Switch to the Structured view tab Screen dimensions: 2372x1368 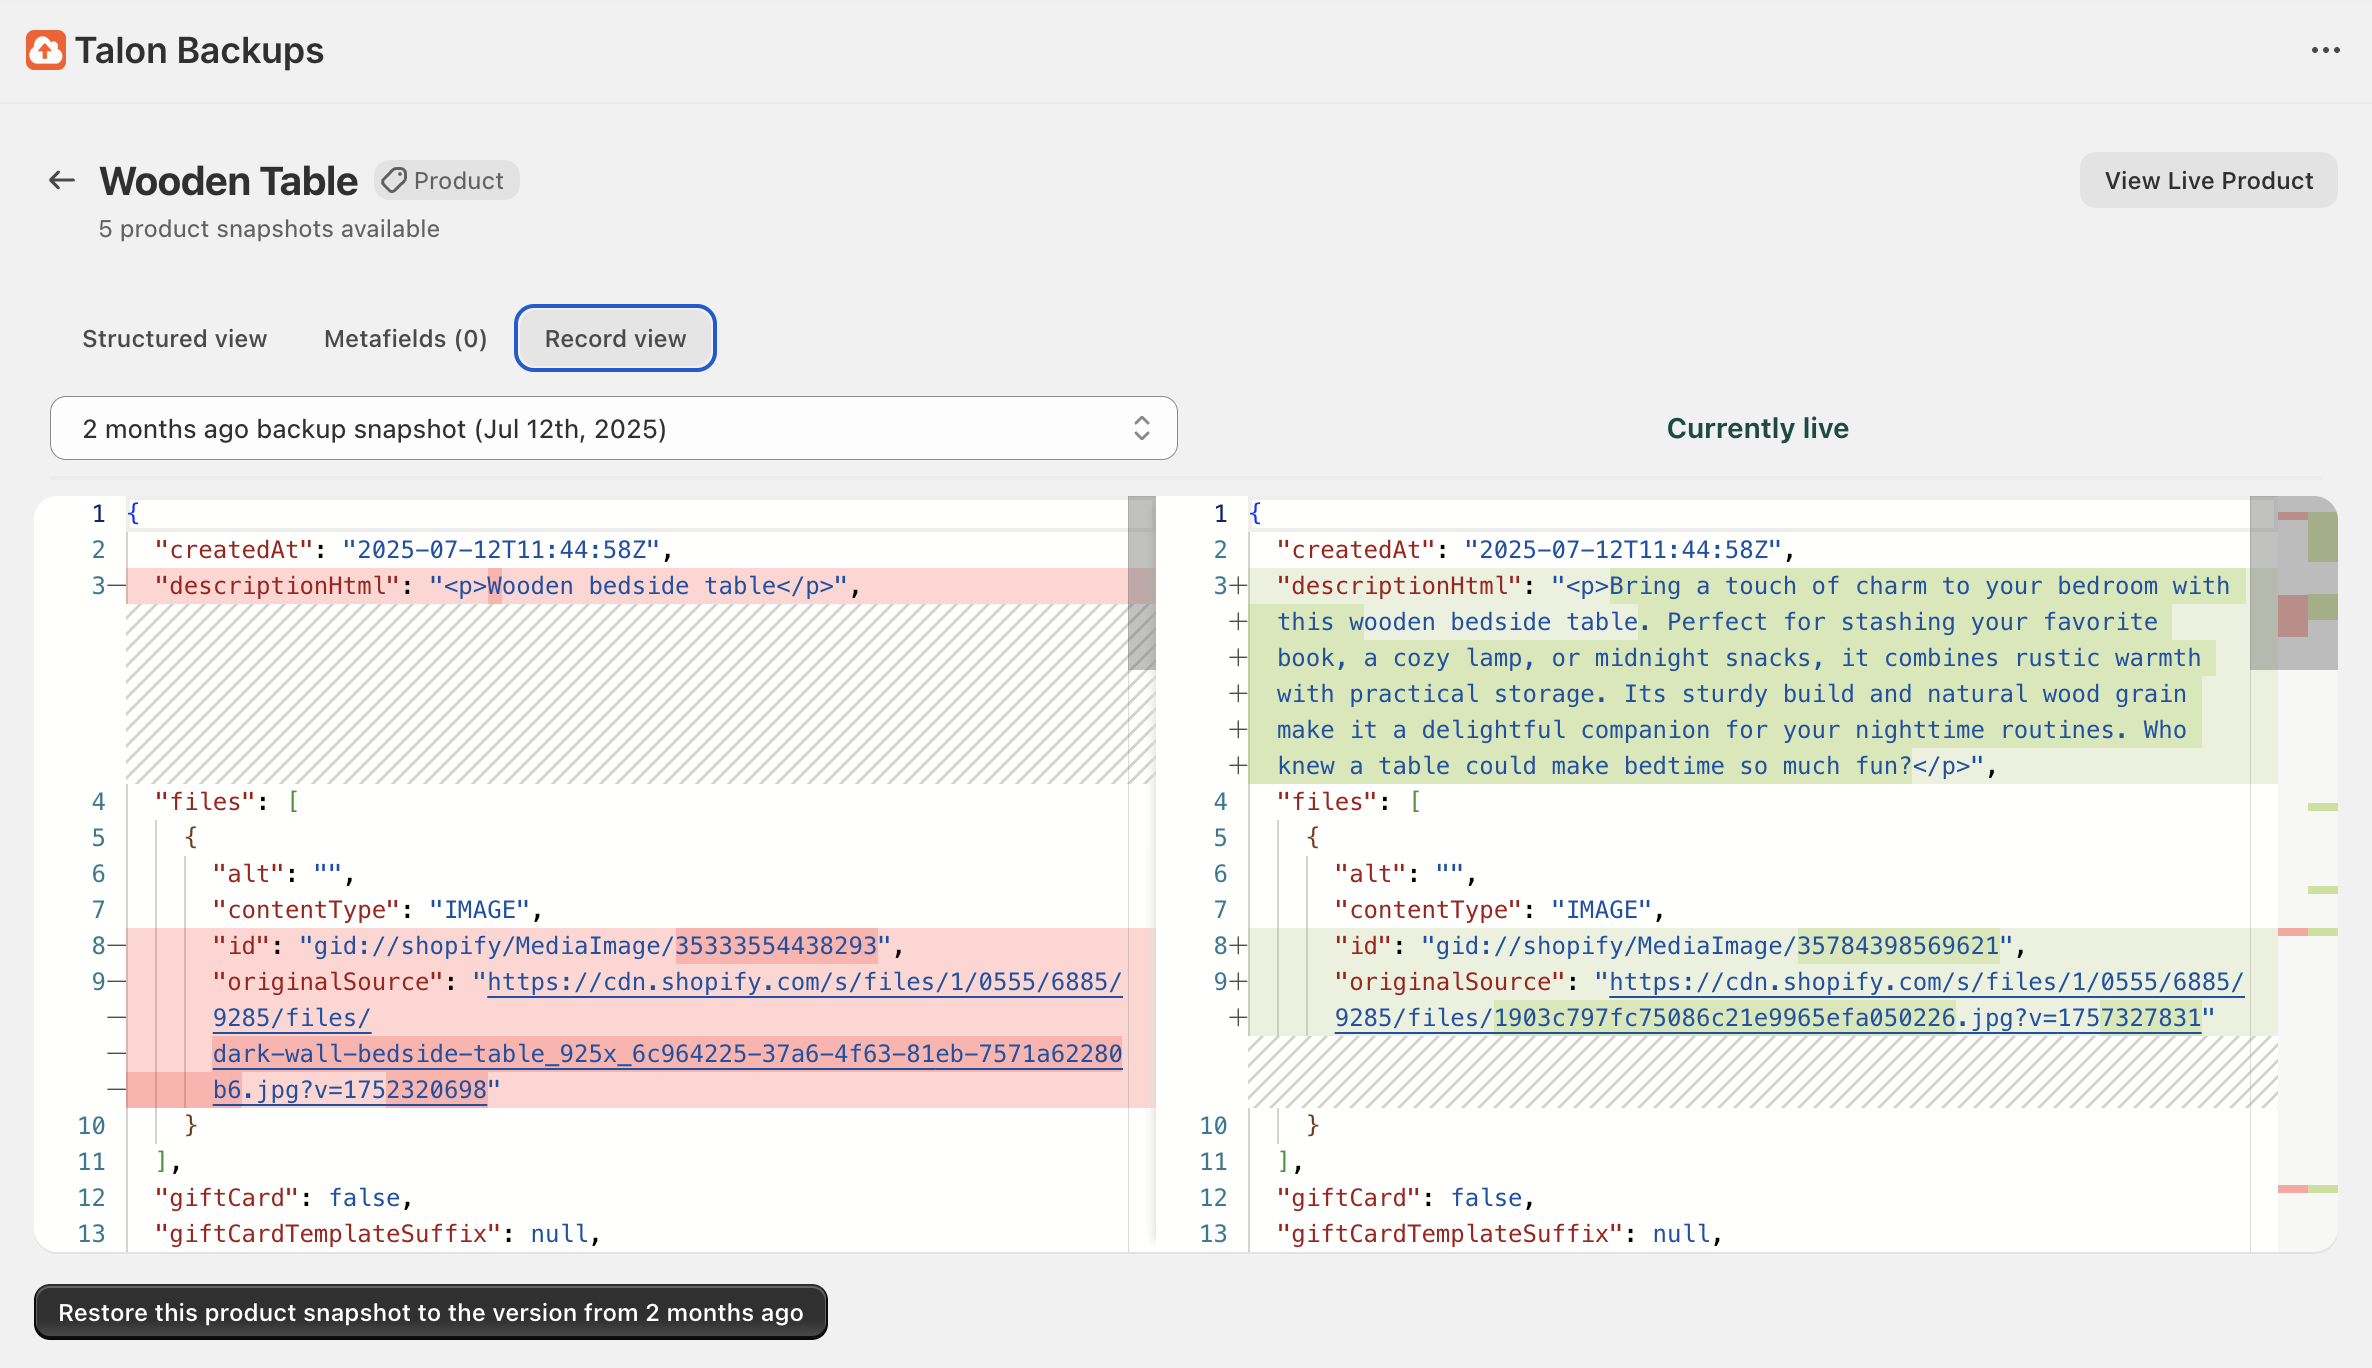tap(174, 339)
